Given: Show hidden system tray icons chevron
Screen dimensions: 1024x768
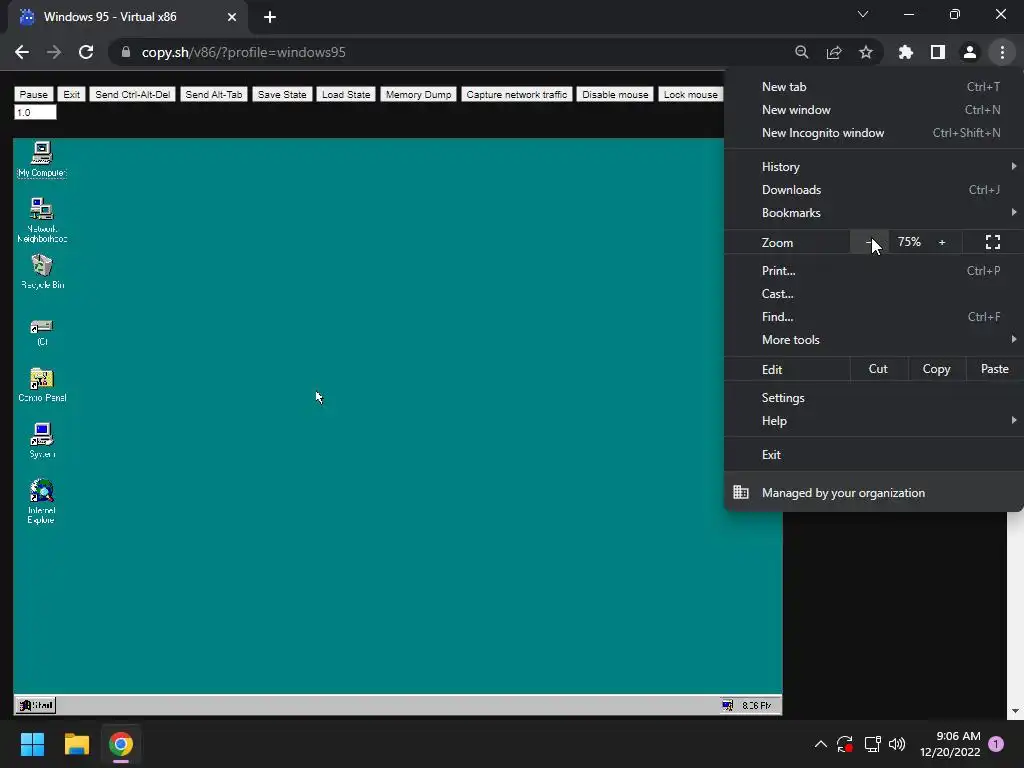Looking at the screenshot, I should click(x=821, y=744).
